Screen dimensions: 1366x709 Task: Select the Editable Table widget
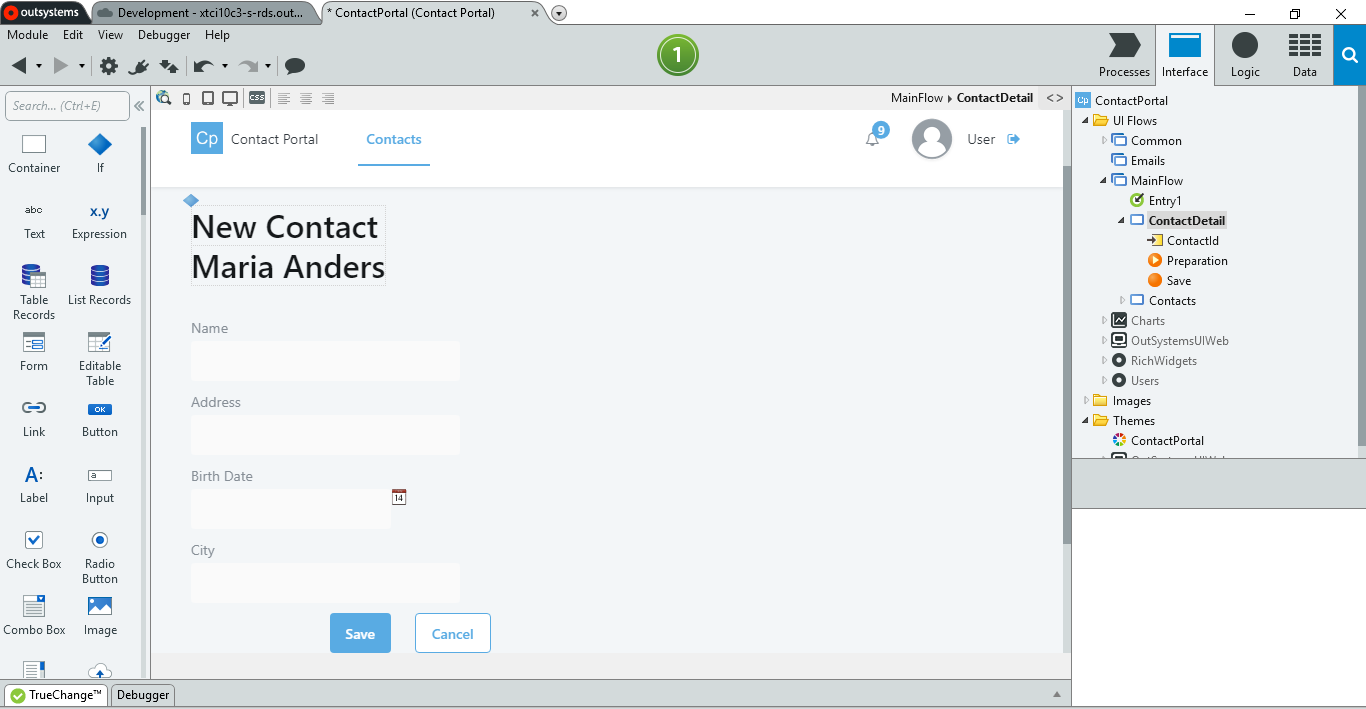pyautogui.click(x=100, y=358)
